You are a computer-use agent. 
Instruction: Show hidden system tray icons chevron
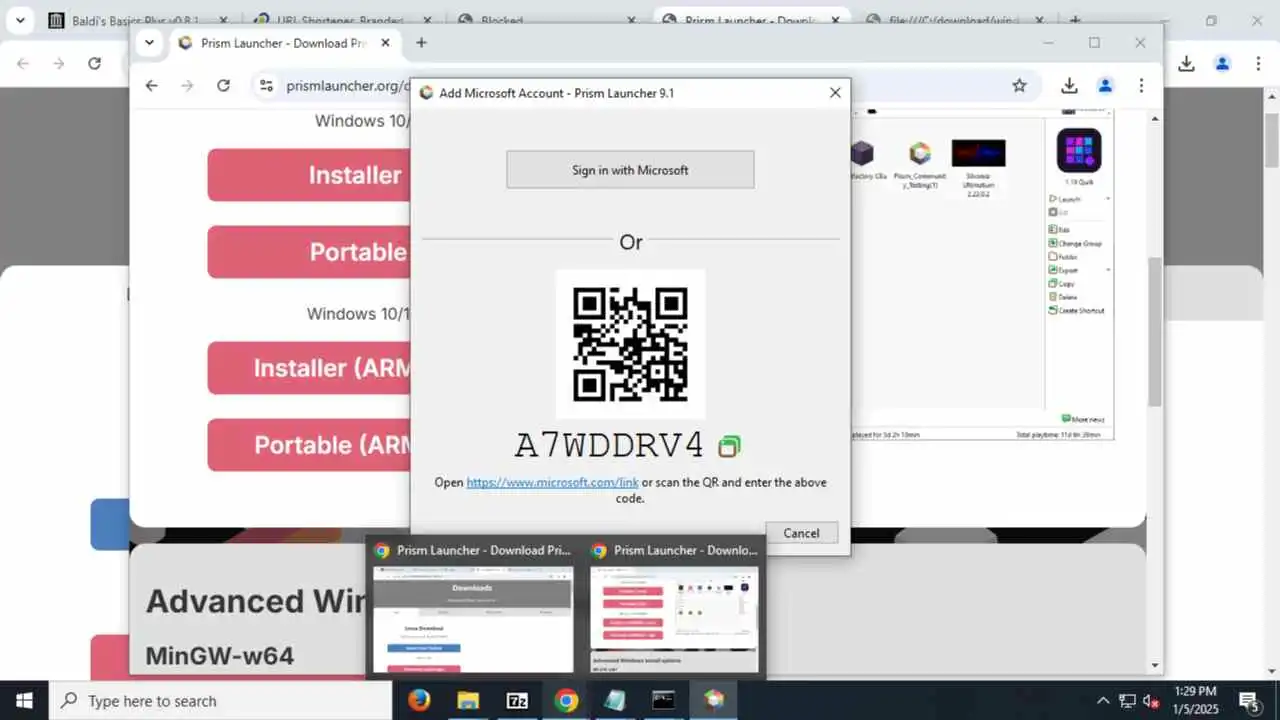(x=1103, y=701)
